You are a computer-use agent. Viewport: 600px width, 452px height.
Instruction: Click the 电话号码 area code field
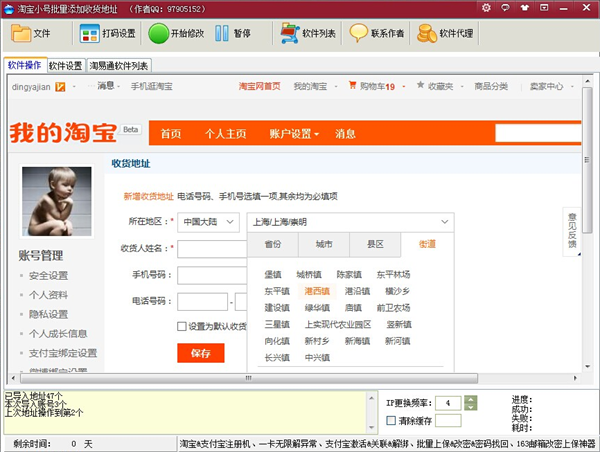click(202, 302)
